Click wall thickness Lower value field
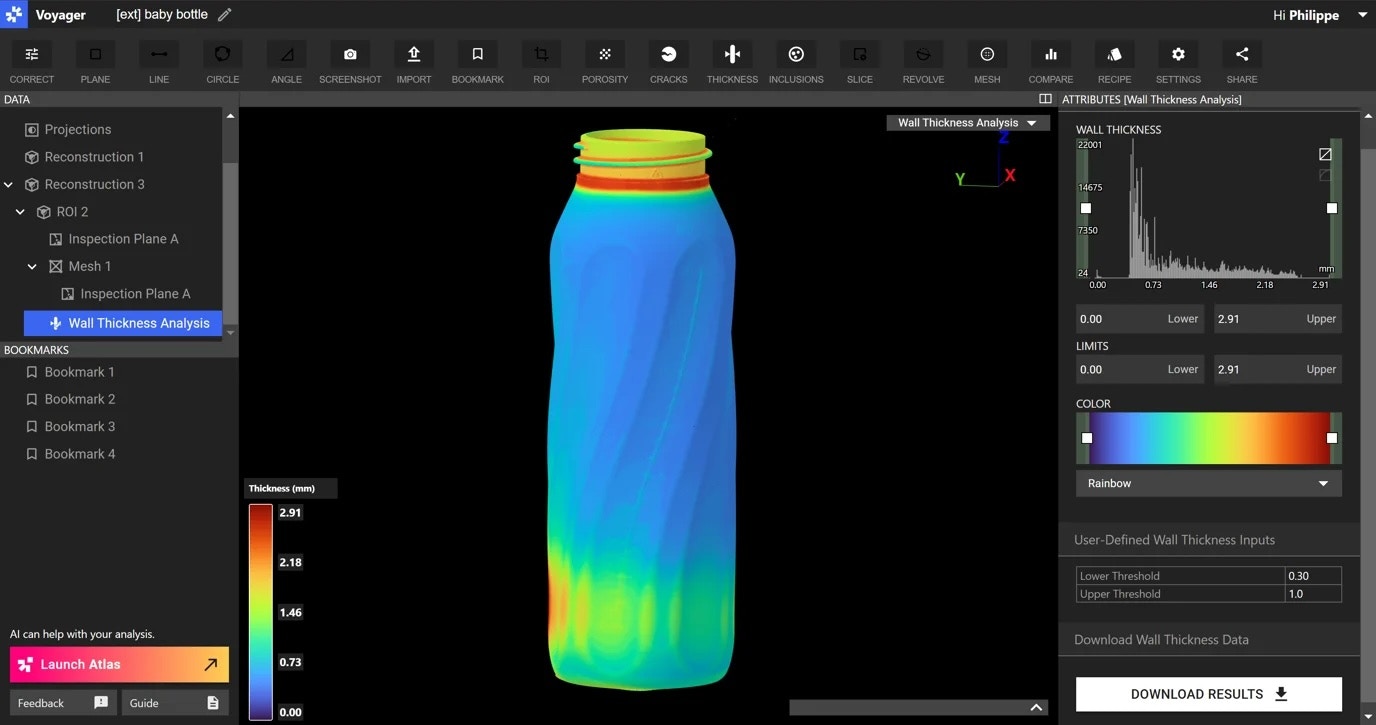 (x=1141, y=319)
